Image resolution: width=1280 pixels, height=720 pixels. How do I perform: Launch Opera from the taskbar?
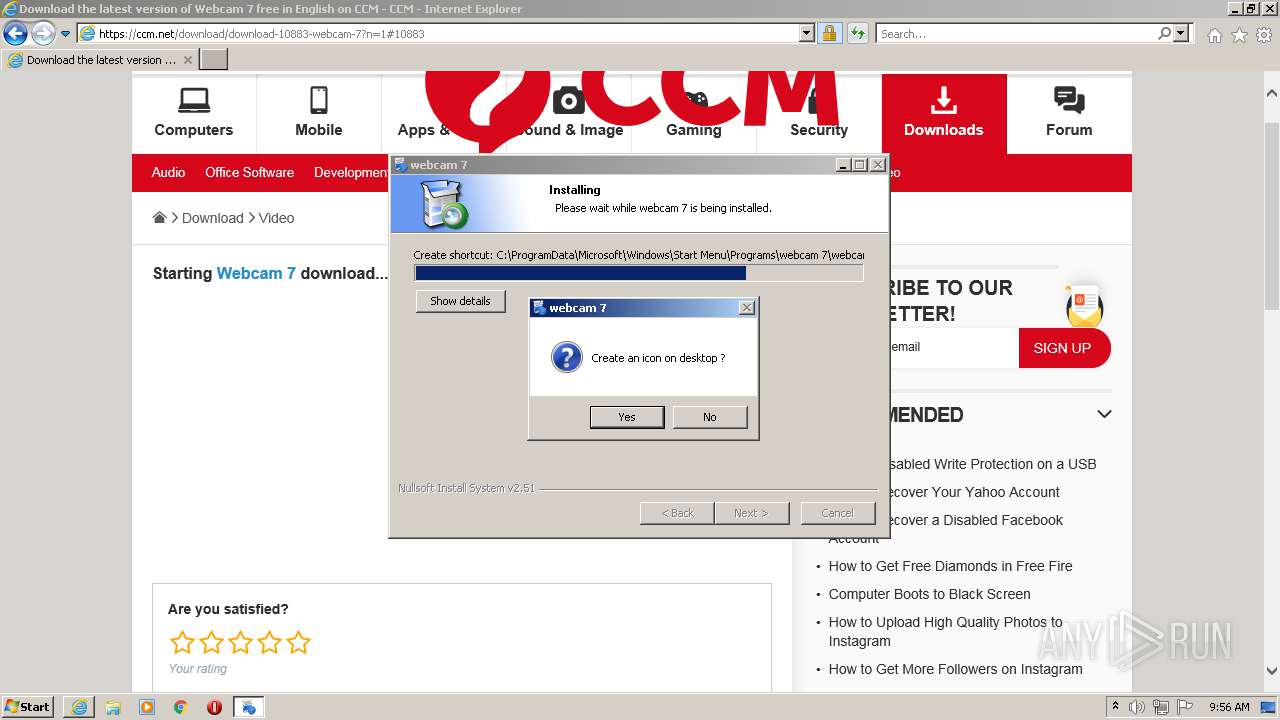(214, 707)
